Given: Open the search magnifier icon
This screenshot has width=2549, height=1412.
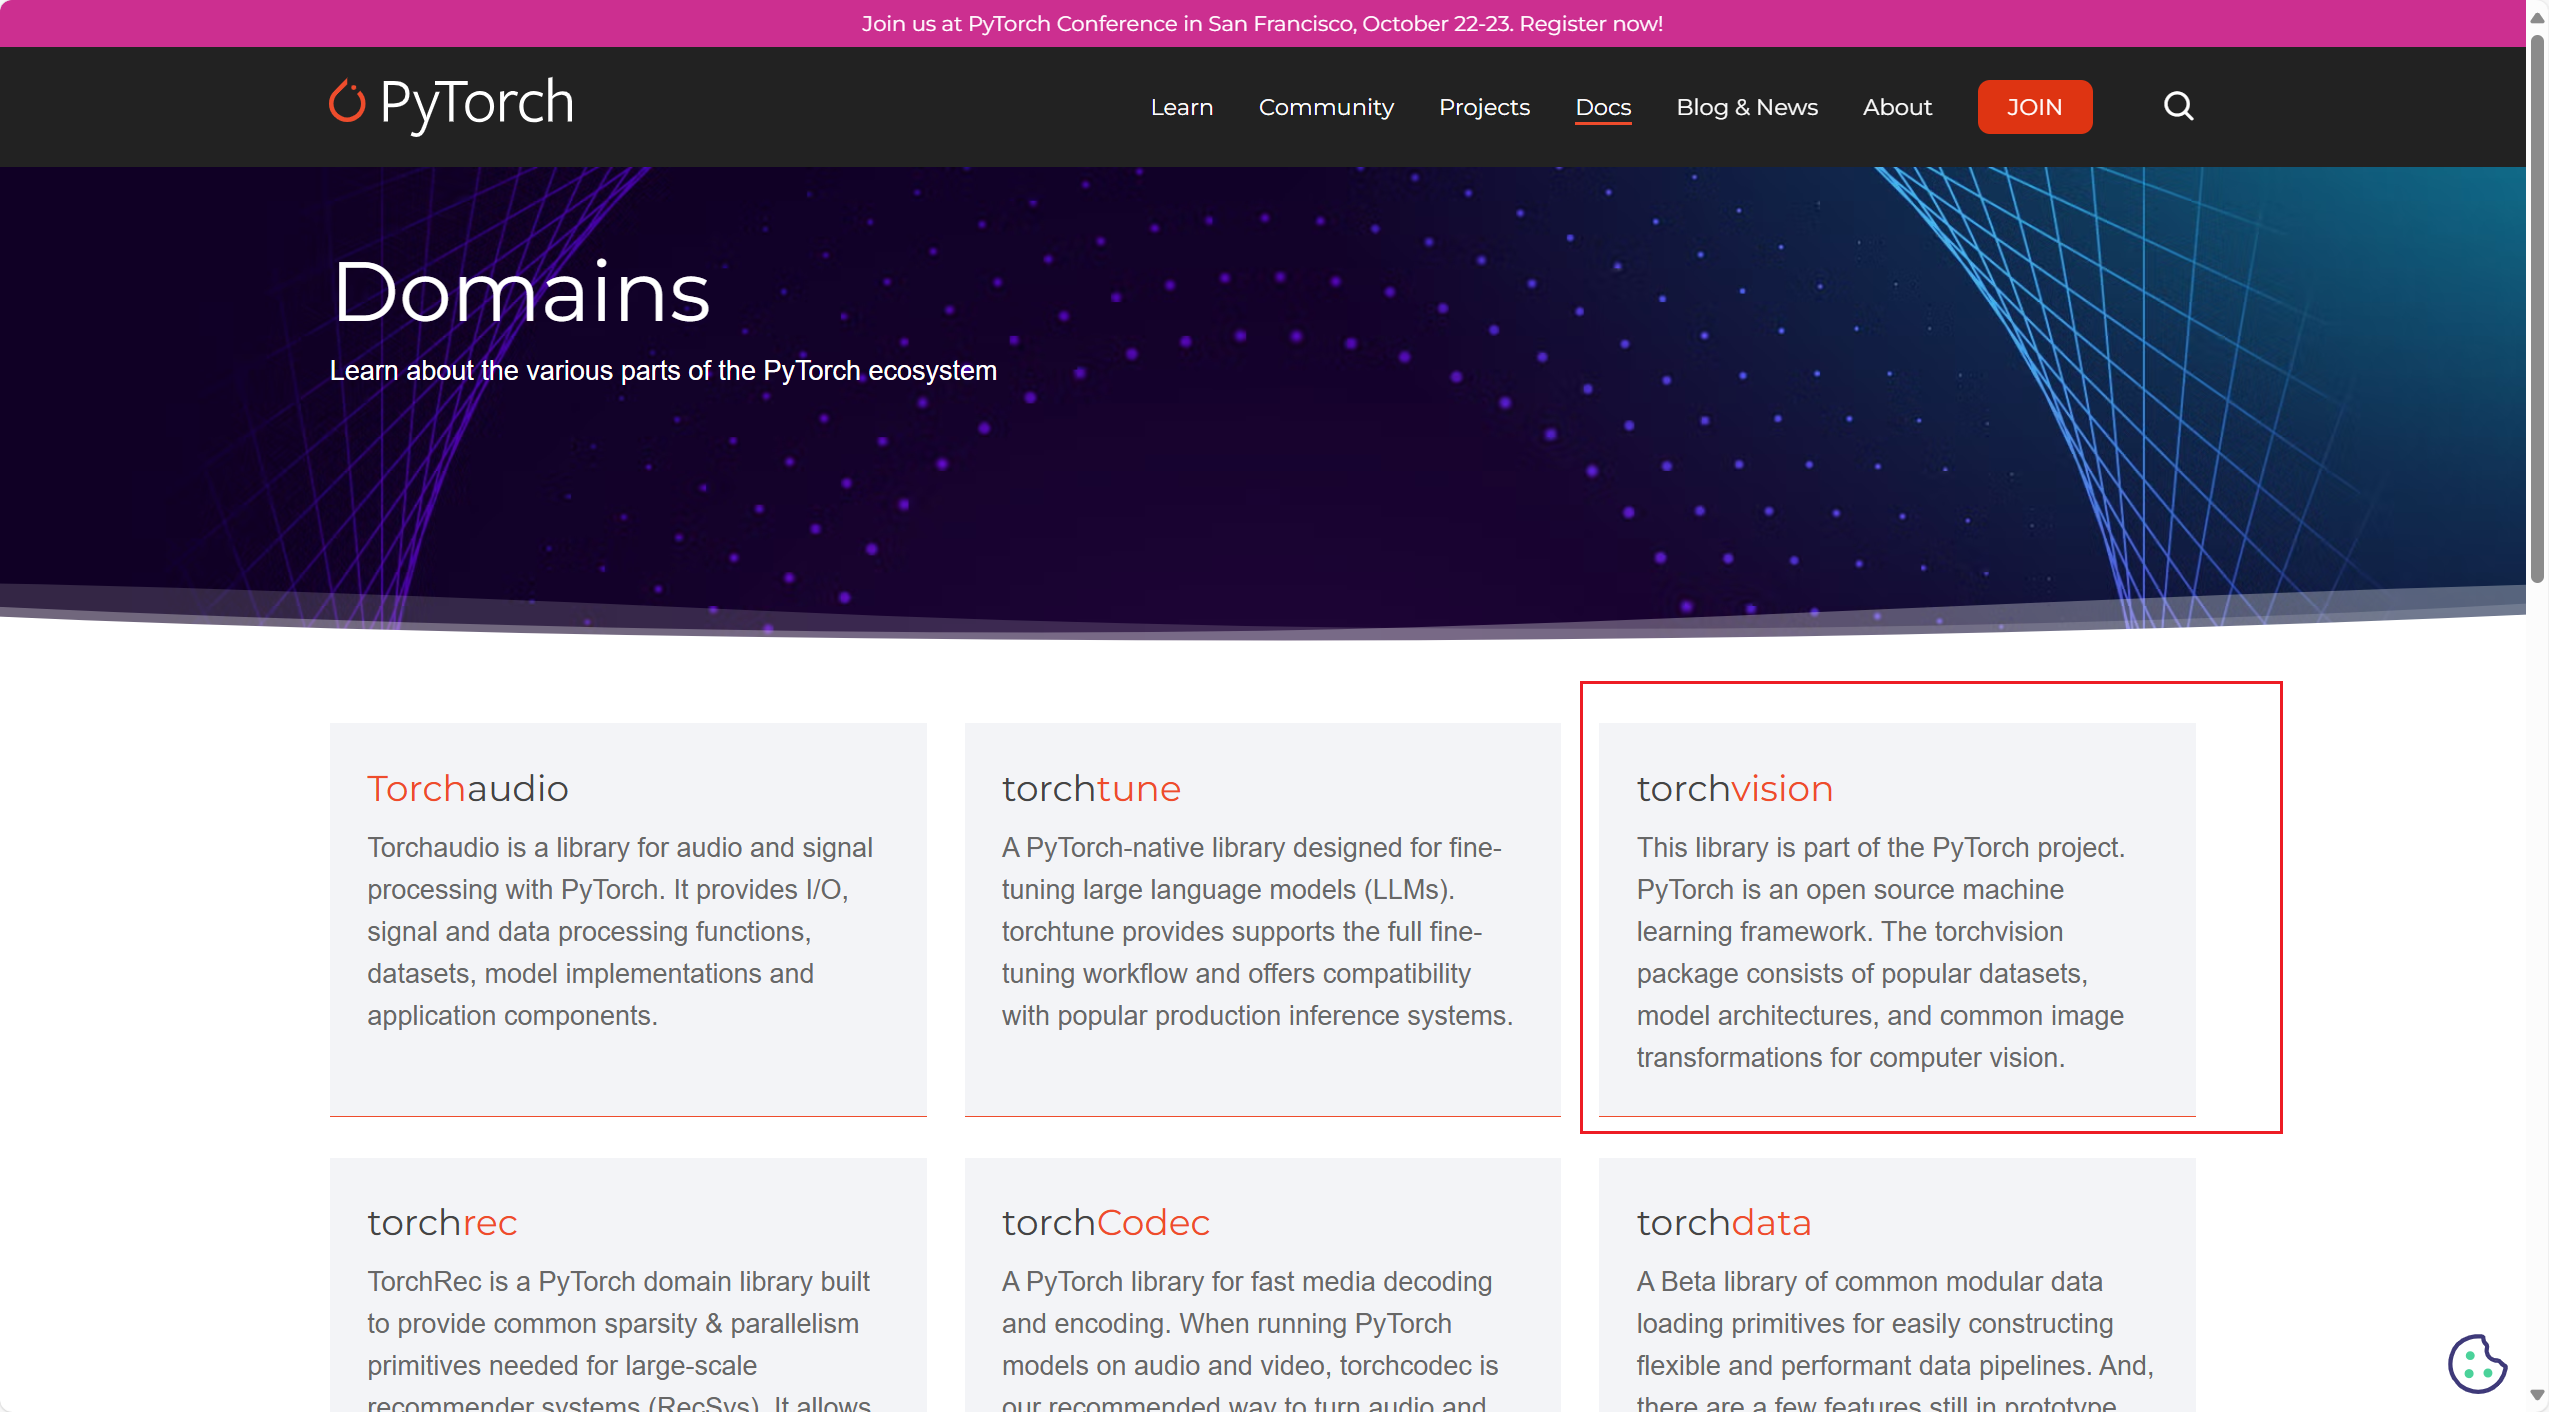Looking at the screenshot, I should (2178, 106).
